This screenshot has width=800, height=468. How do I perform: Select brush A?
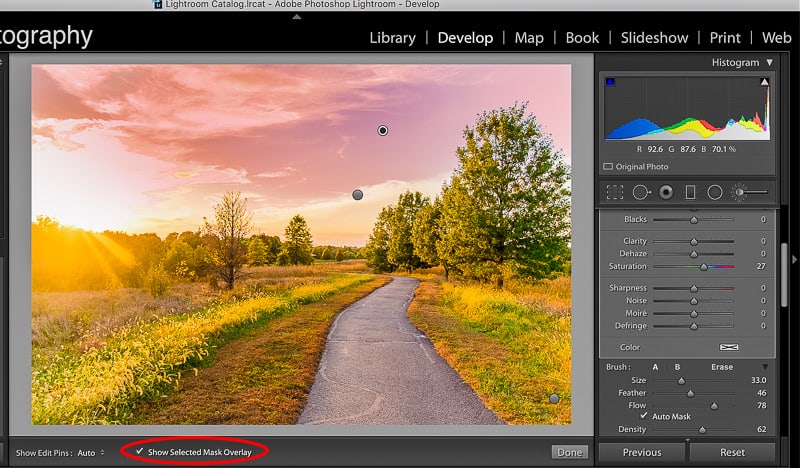[x=656, y=367]
